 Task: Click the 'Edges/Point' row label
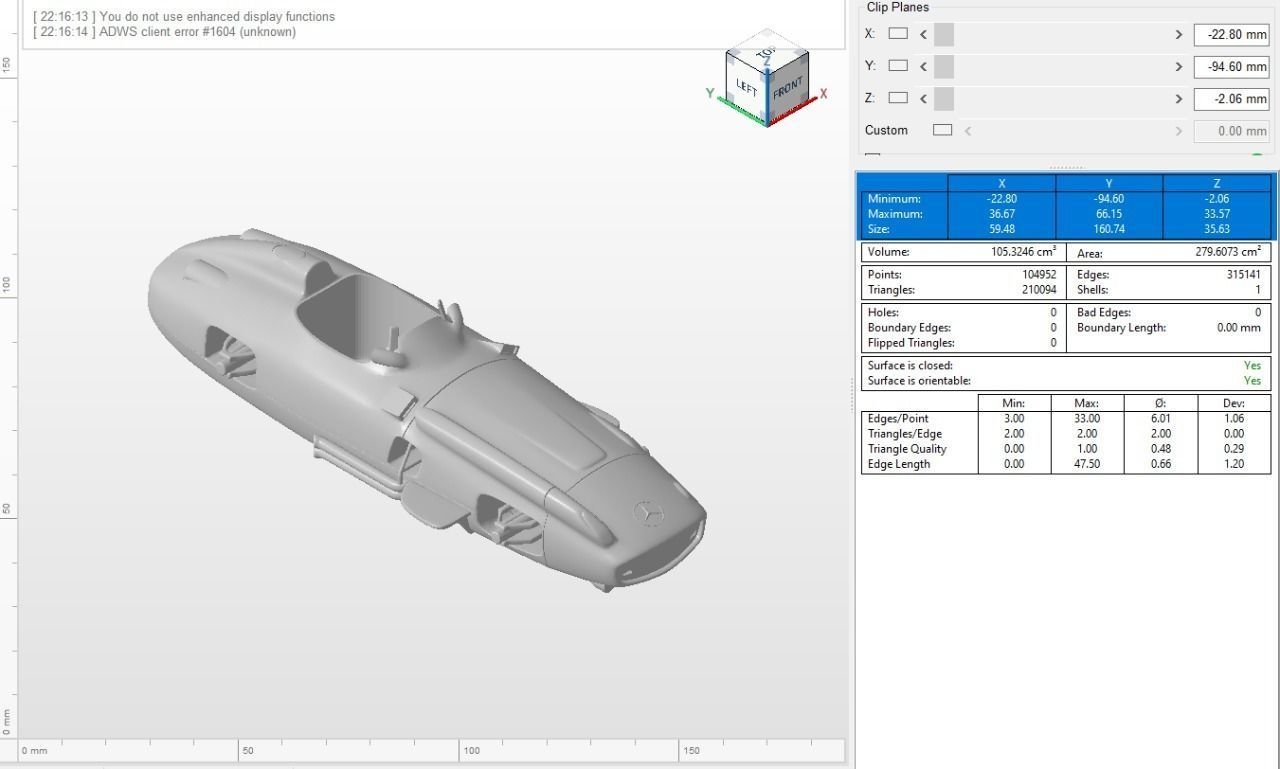tap(898, 419)
